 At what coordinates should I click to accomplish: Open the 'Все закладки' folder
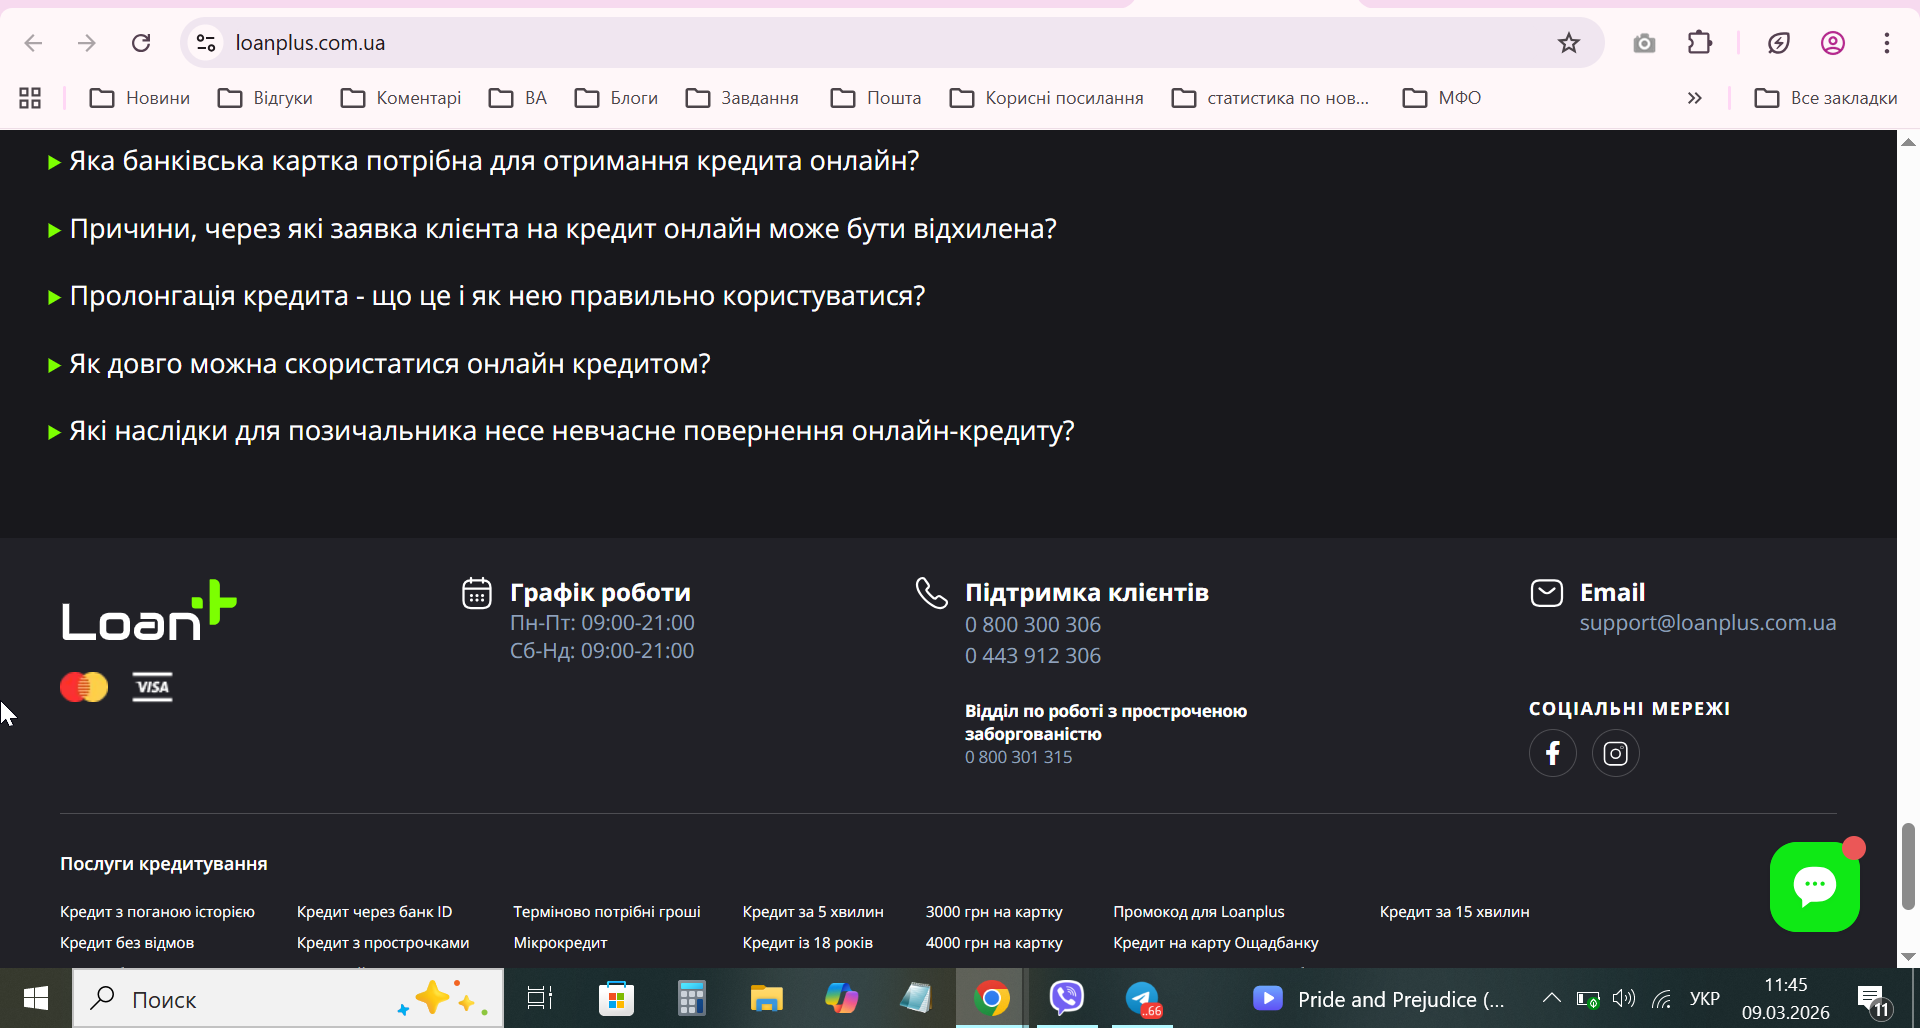[x=1826, y=98]
